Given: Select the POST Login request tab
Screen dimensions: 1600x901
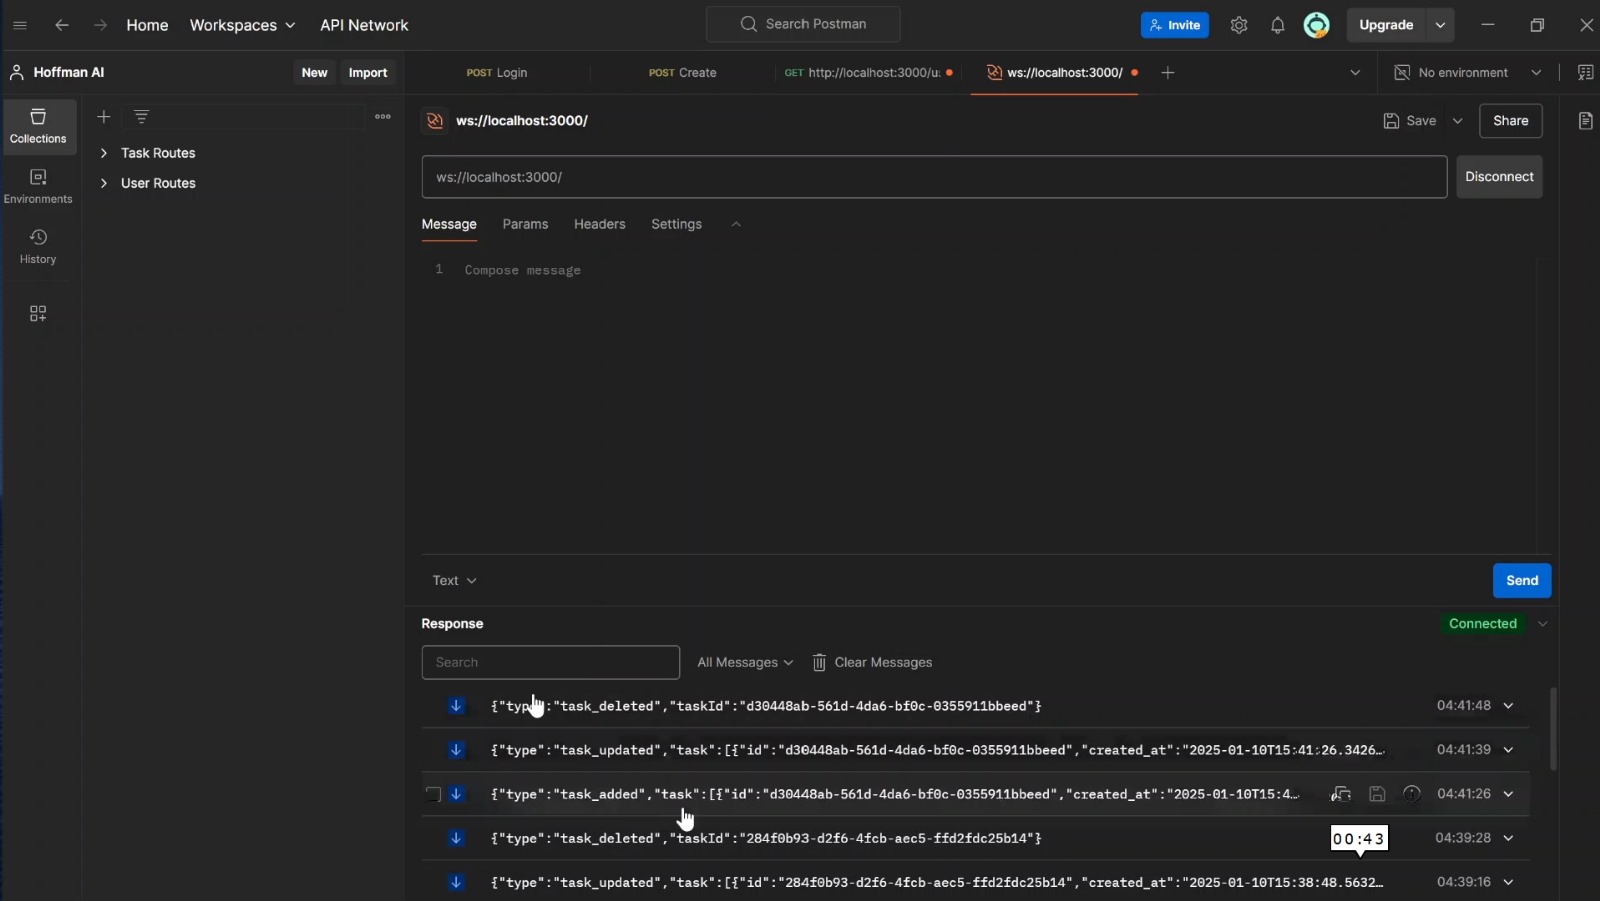Looking at the screenshot, I should pos(497,72).
